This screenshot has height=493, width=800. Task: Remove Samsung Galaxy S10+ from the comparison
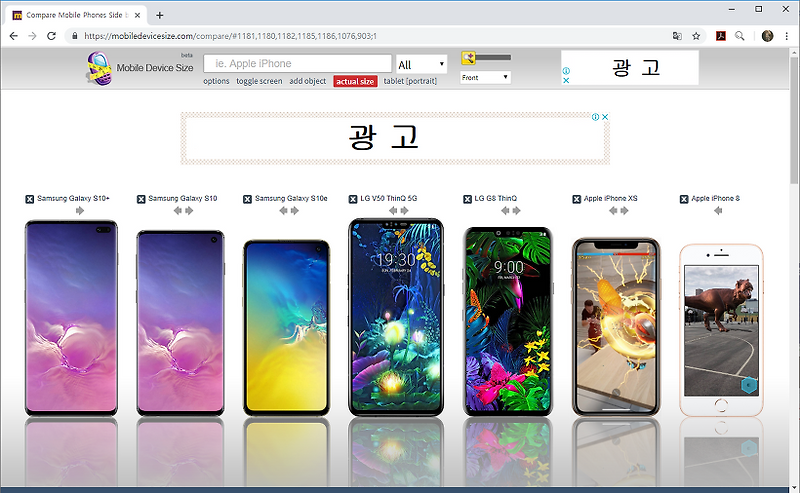click(x=30, y=199)
